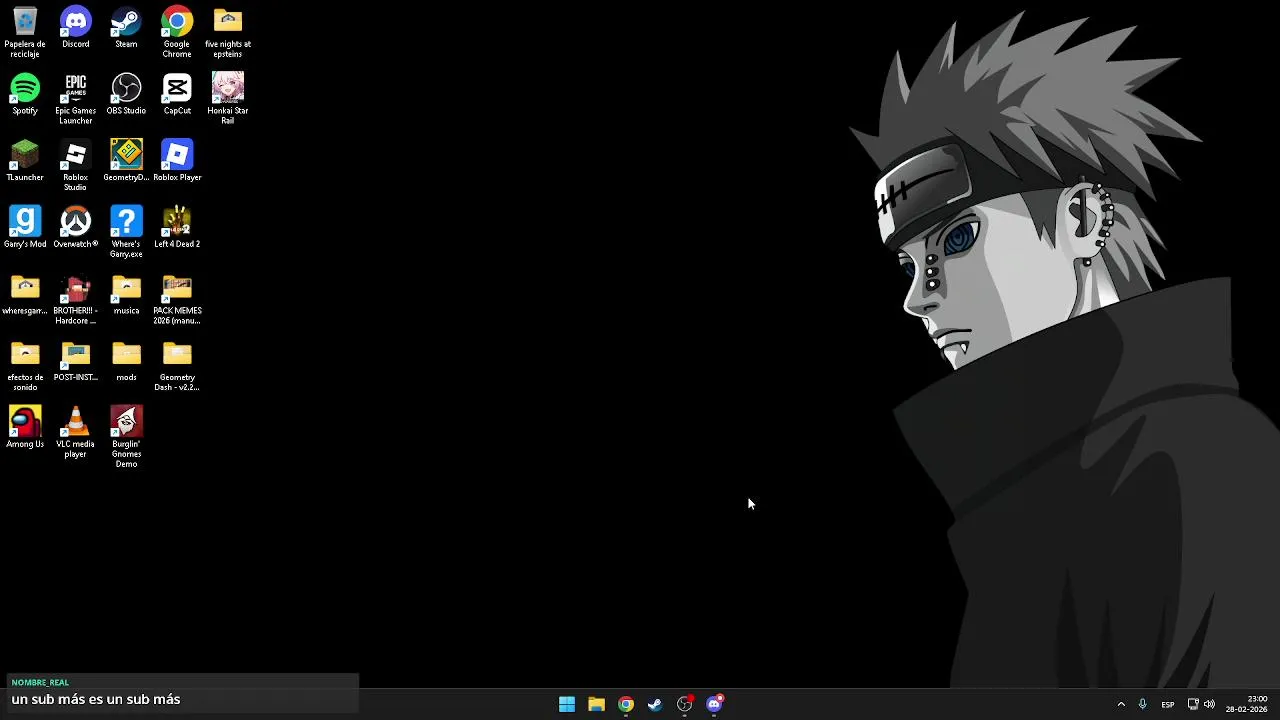Image resolution: width=1280 pixels, height=720 pixels.
Task: Click the microphone icon in the system tray
Action: [x=1142, y=704]
